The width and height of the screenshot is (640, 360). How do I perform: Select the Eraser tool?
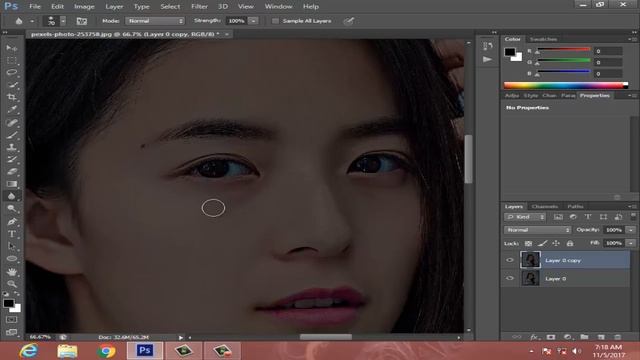point(11,171)
